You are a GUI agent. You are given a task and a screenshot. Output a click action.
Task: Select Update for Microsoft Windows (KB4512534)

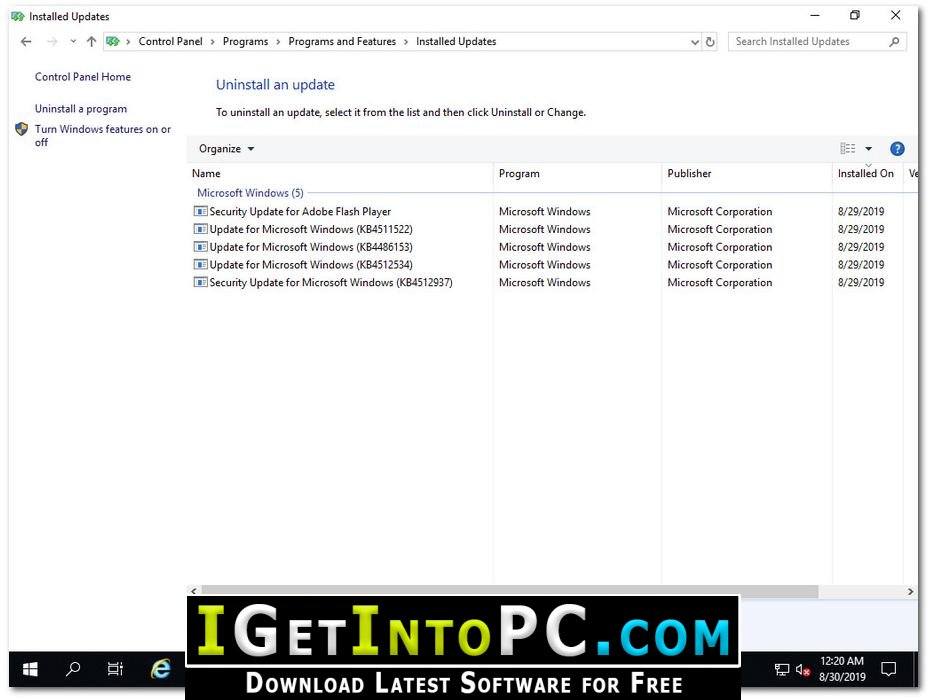click(311, 265)
